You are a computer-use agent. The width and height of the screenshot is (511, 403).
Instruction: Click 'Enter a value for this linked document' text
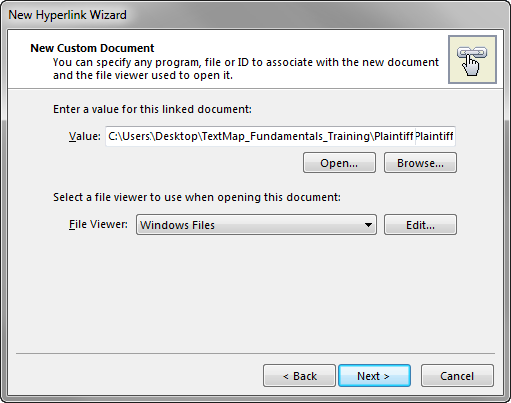pos(152,109)
